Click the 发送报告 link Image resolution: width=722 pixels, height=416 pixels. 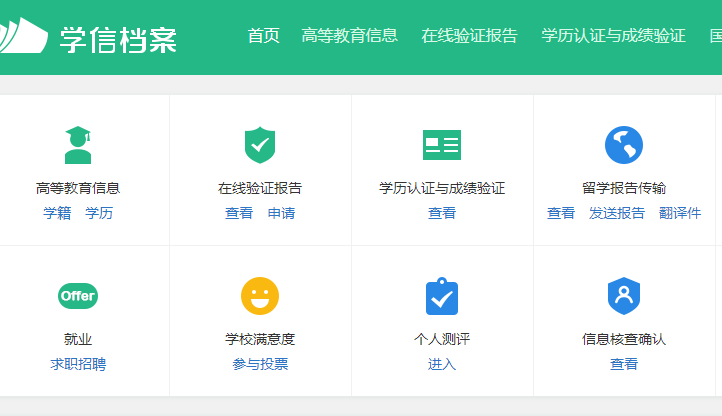pos(617,213)
